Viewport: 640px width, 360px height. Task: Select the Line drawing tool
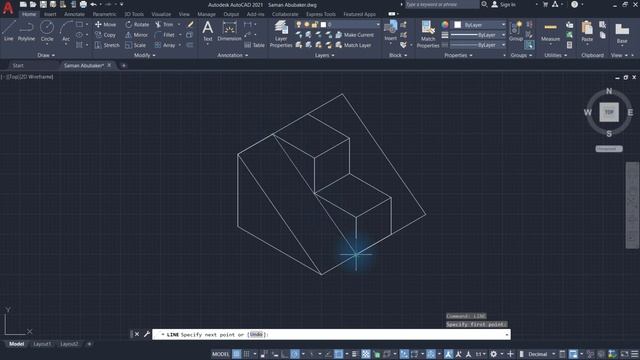pos(9,31)
